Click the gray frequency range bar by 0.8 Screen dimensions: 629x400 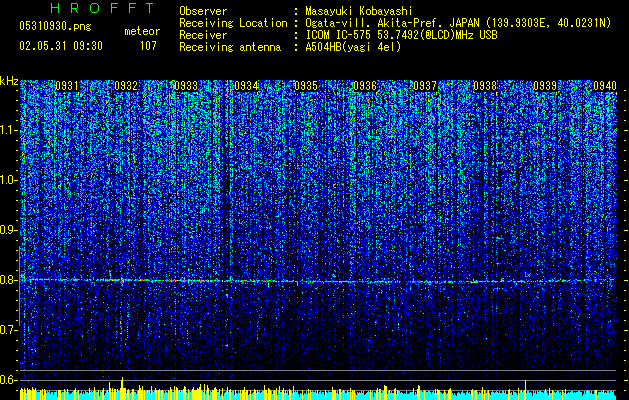click(19, 286)
